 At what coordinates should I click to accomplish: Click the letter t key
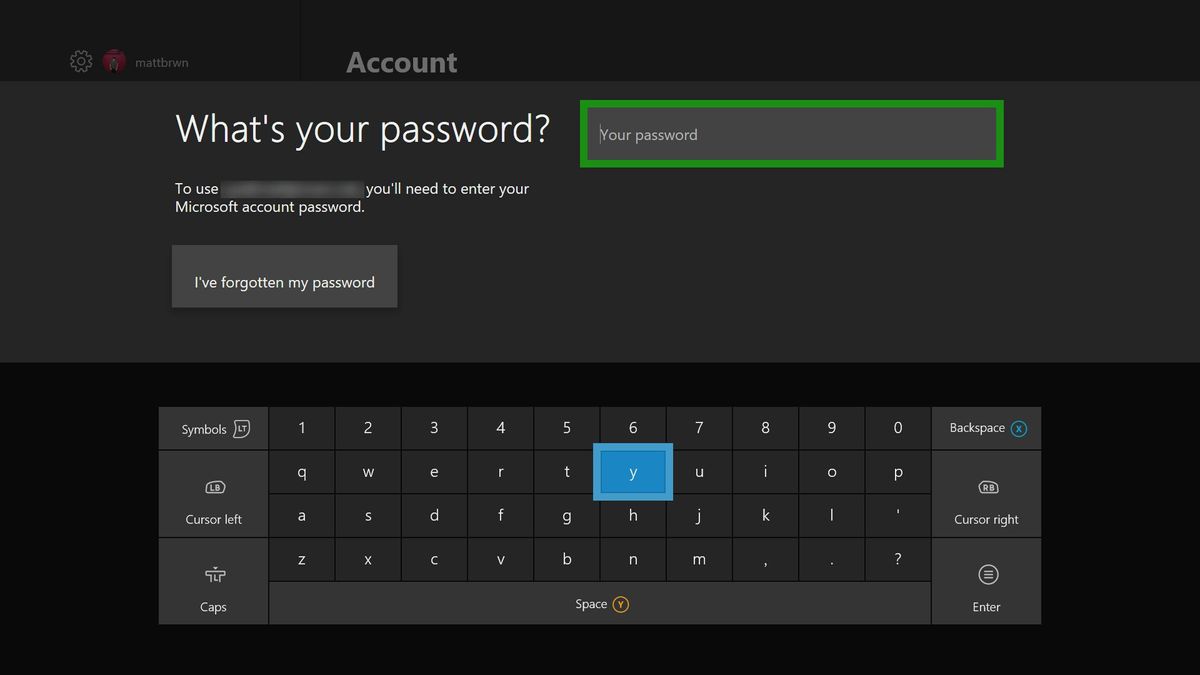[x=567, y=473]
